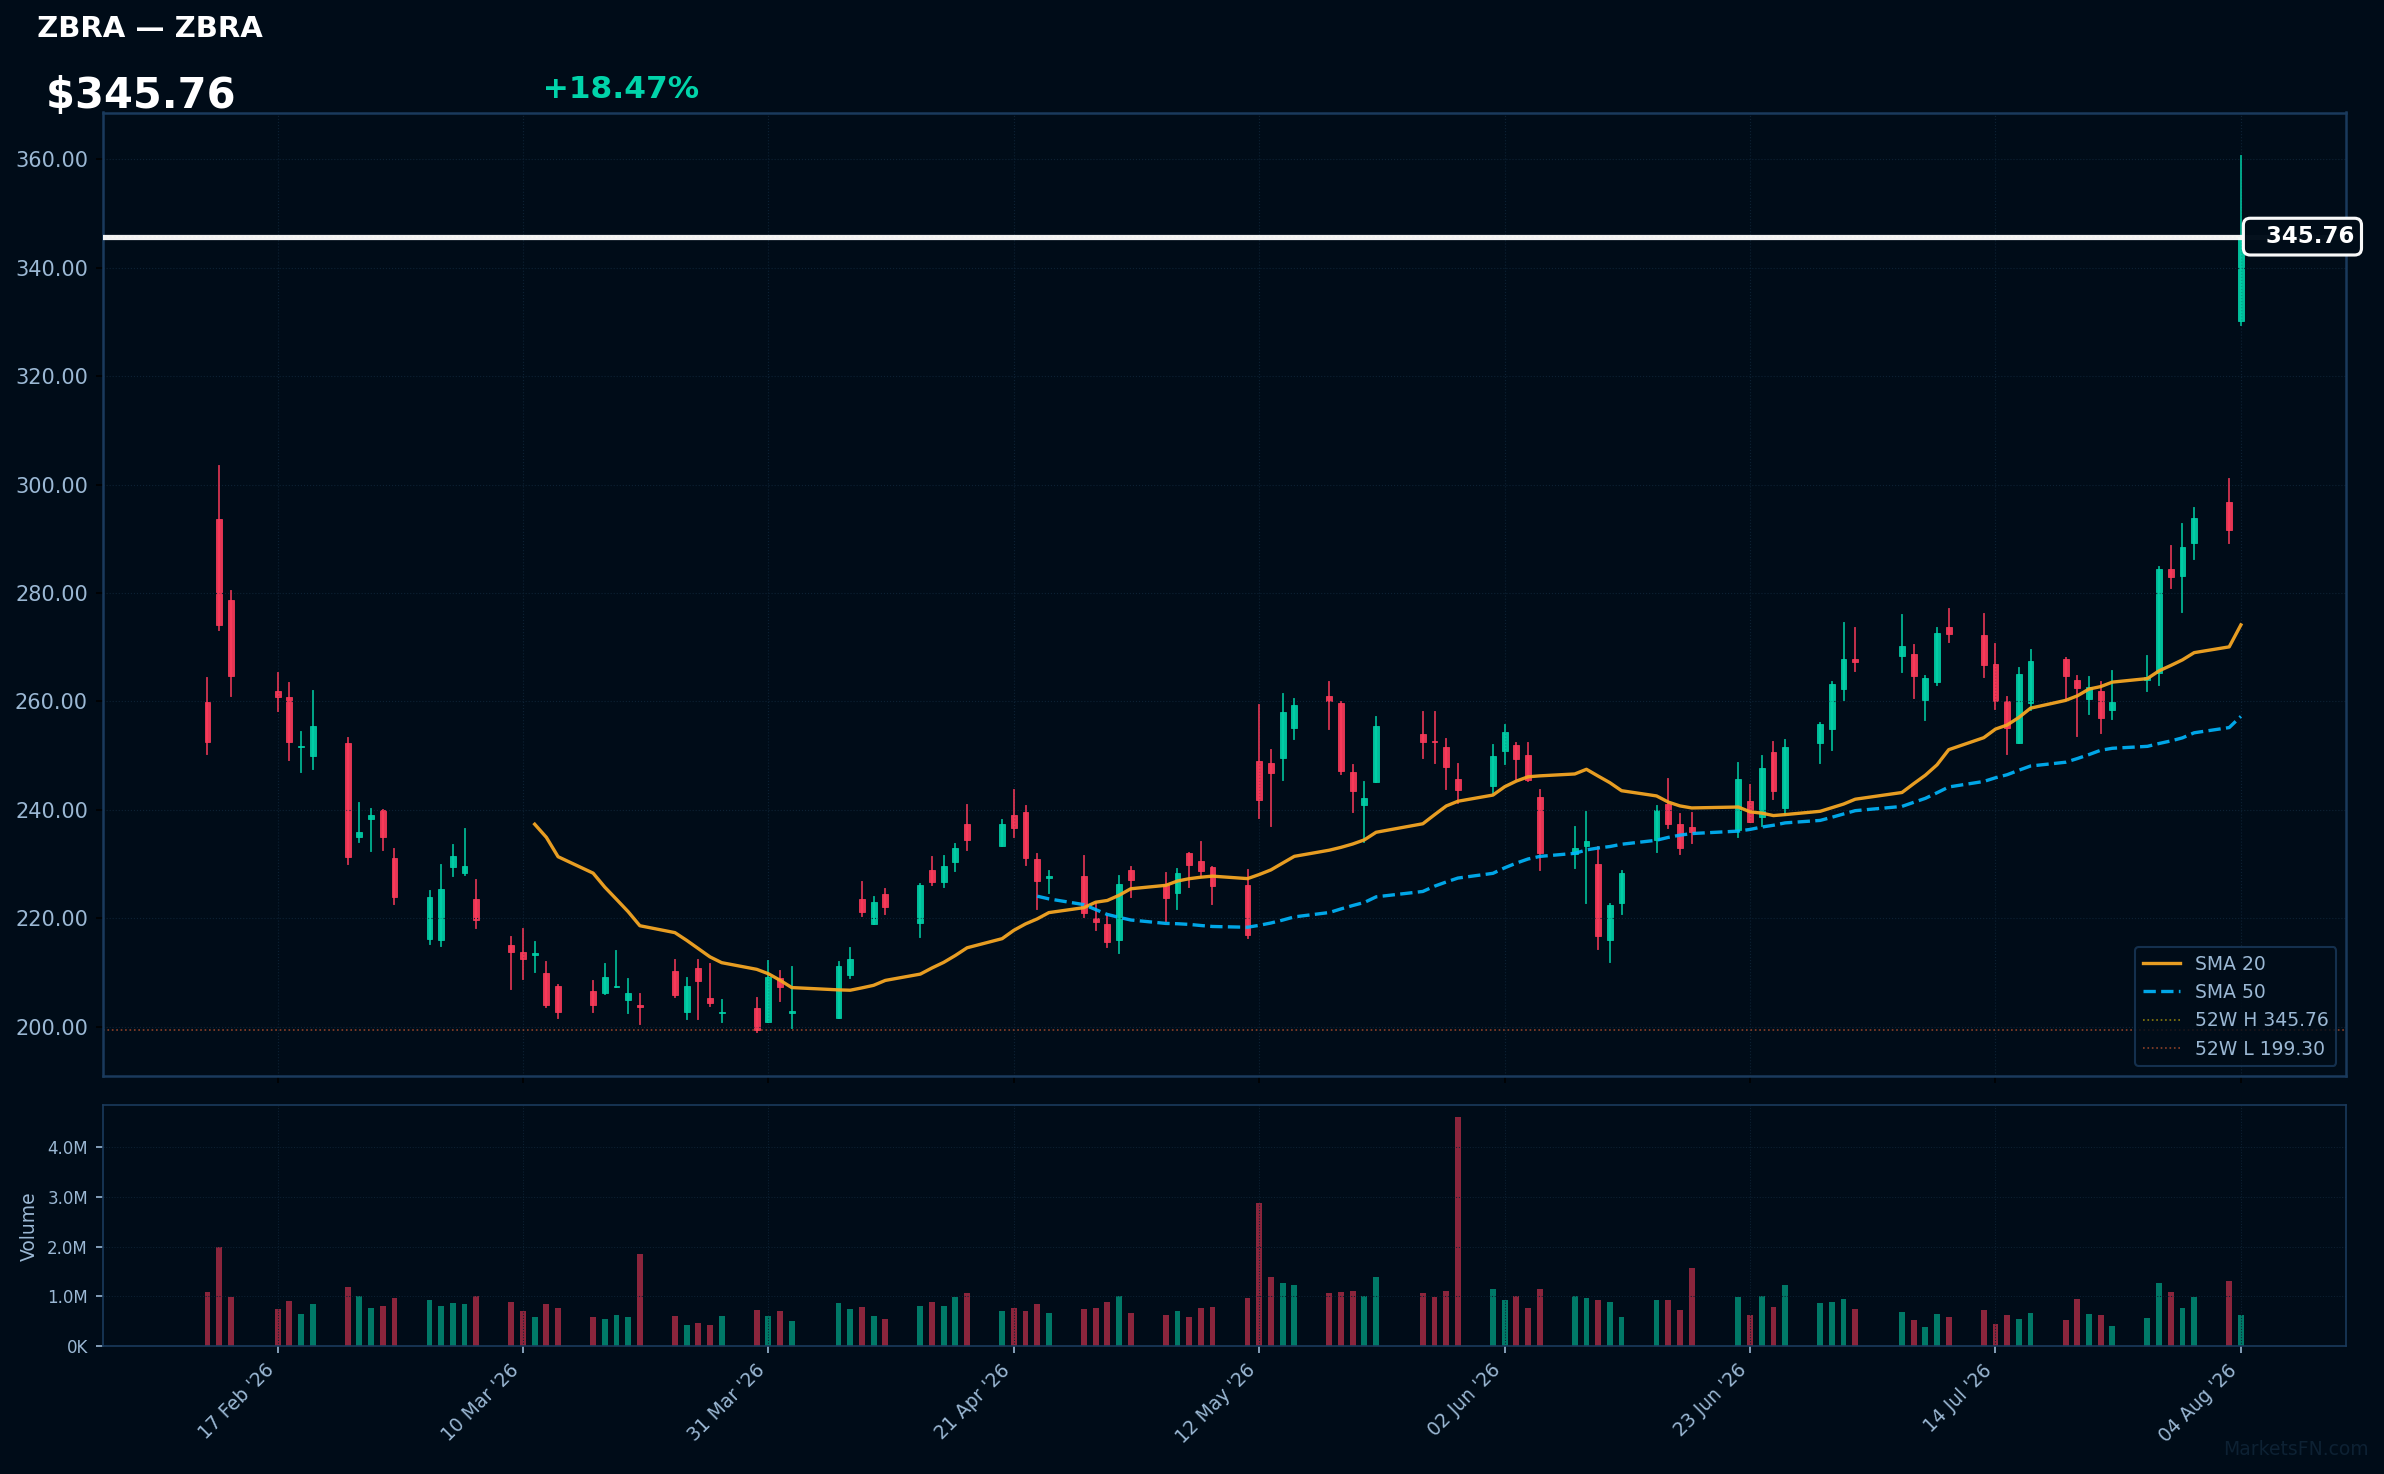
Task: Click the "10 Mar '26" date label
Action: click(x=480, y=1401)
